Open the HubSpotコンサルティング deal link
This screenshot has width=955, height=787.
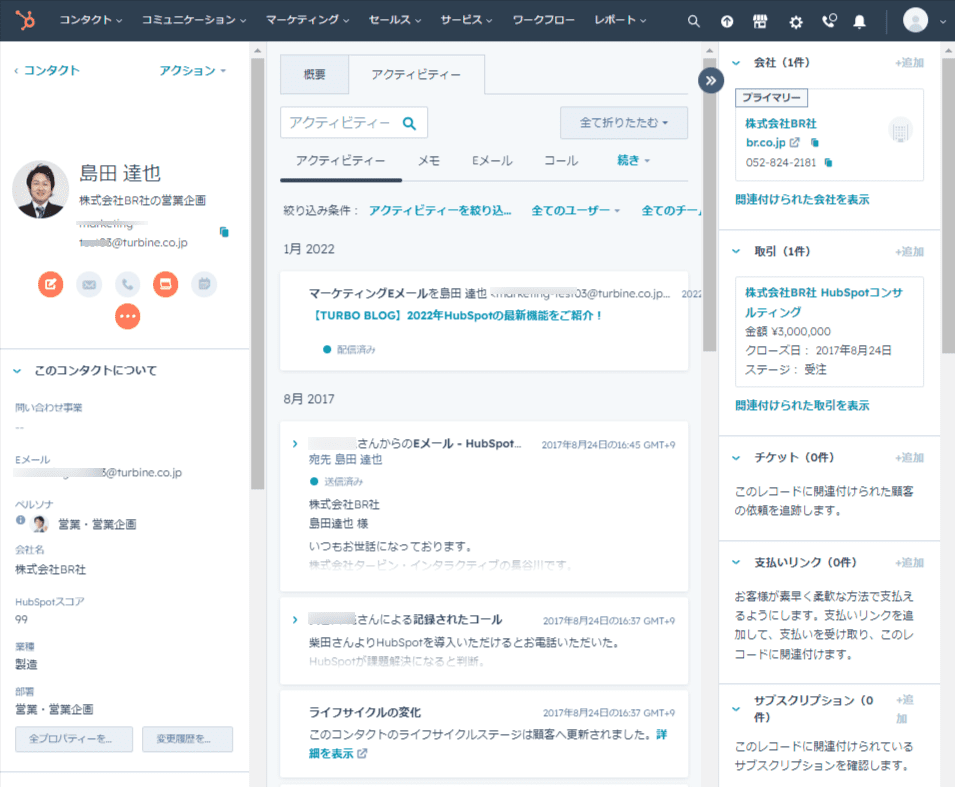pyautogui.click(x=823, y=302)
